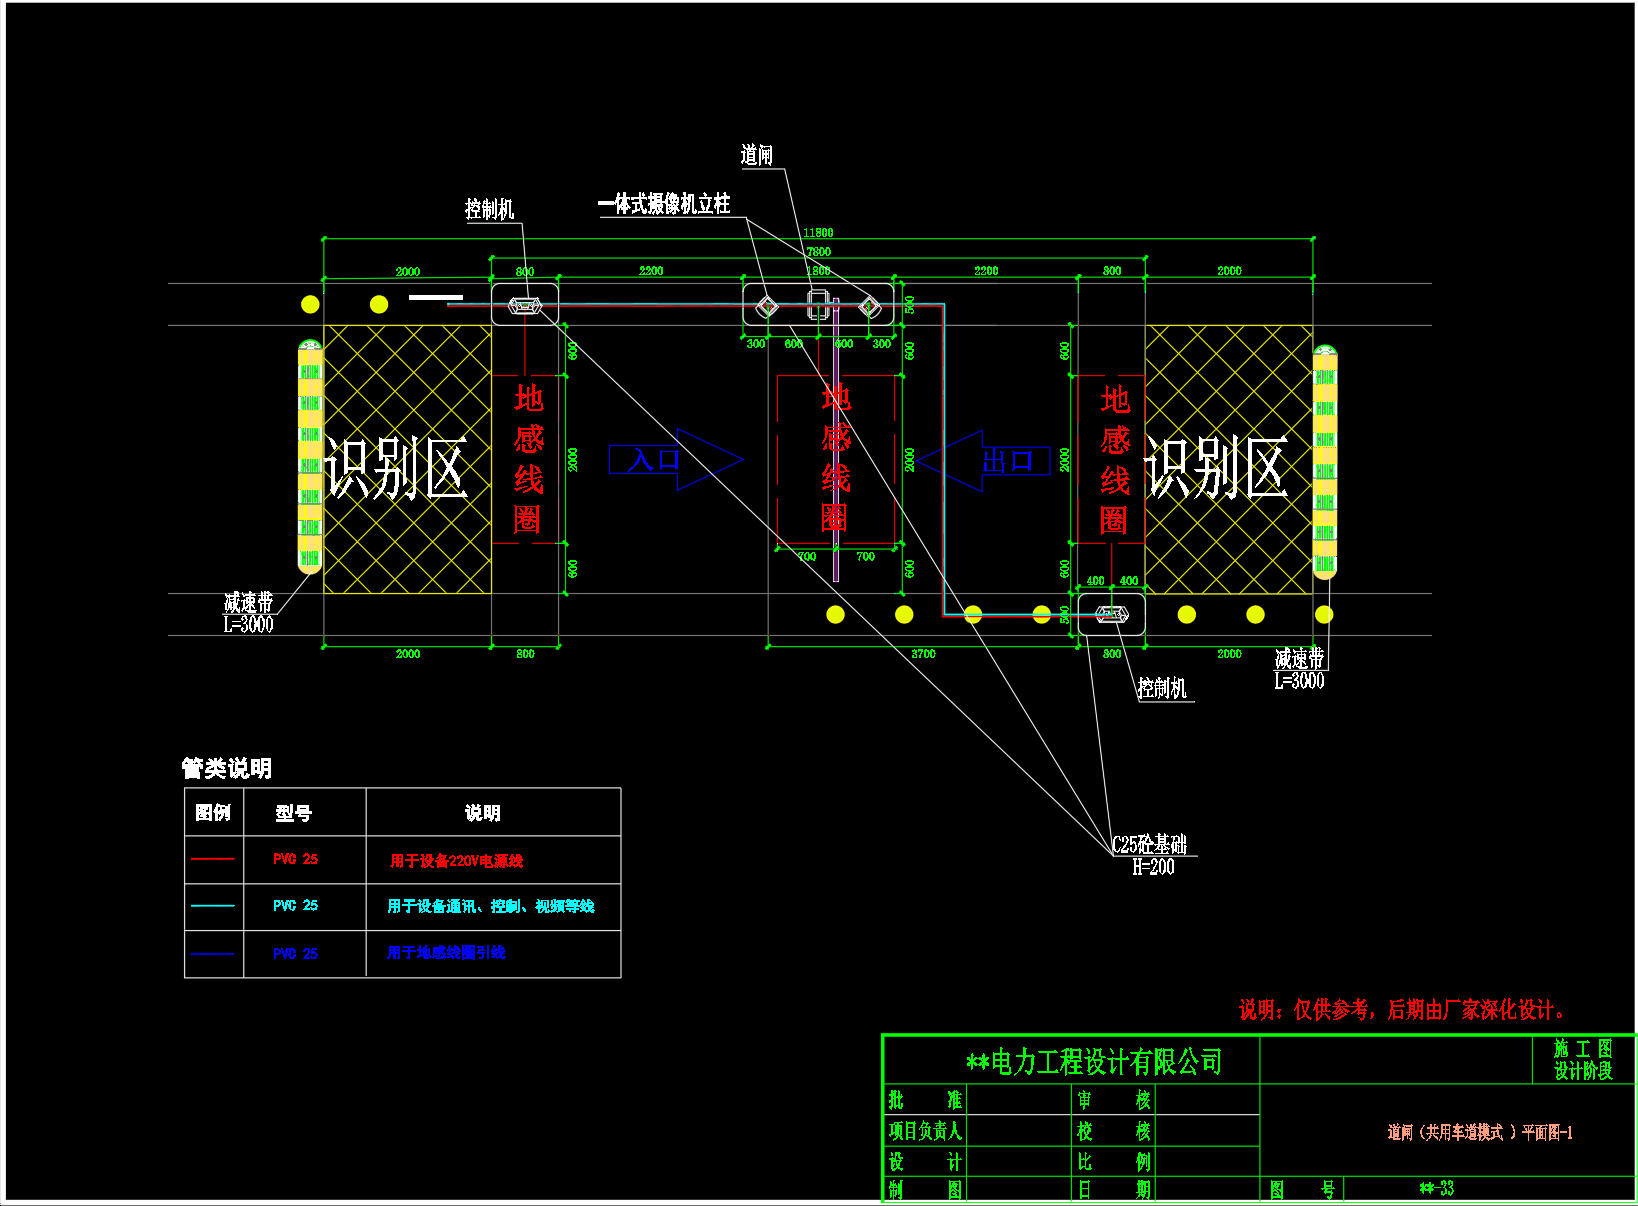Click the 比例 title block cell

pyautogui.click(x=1114, y=1162)
